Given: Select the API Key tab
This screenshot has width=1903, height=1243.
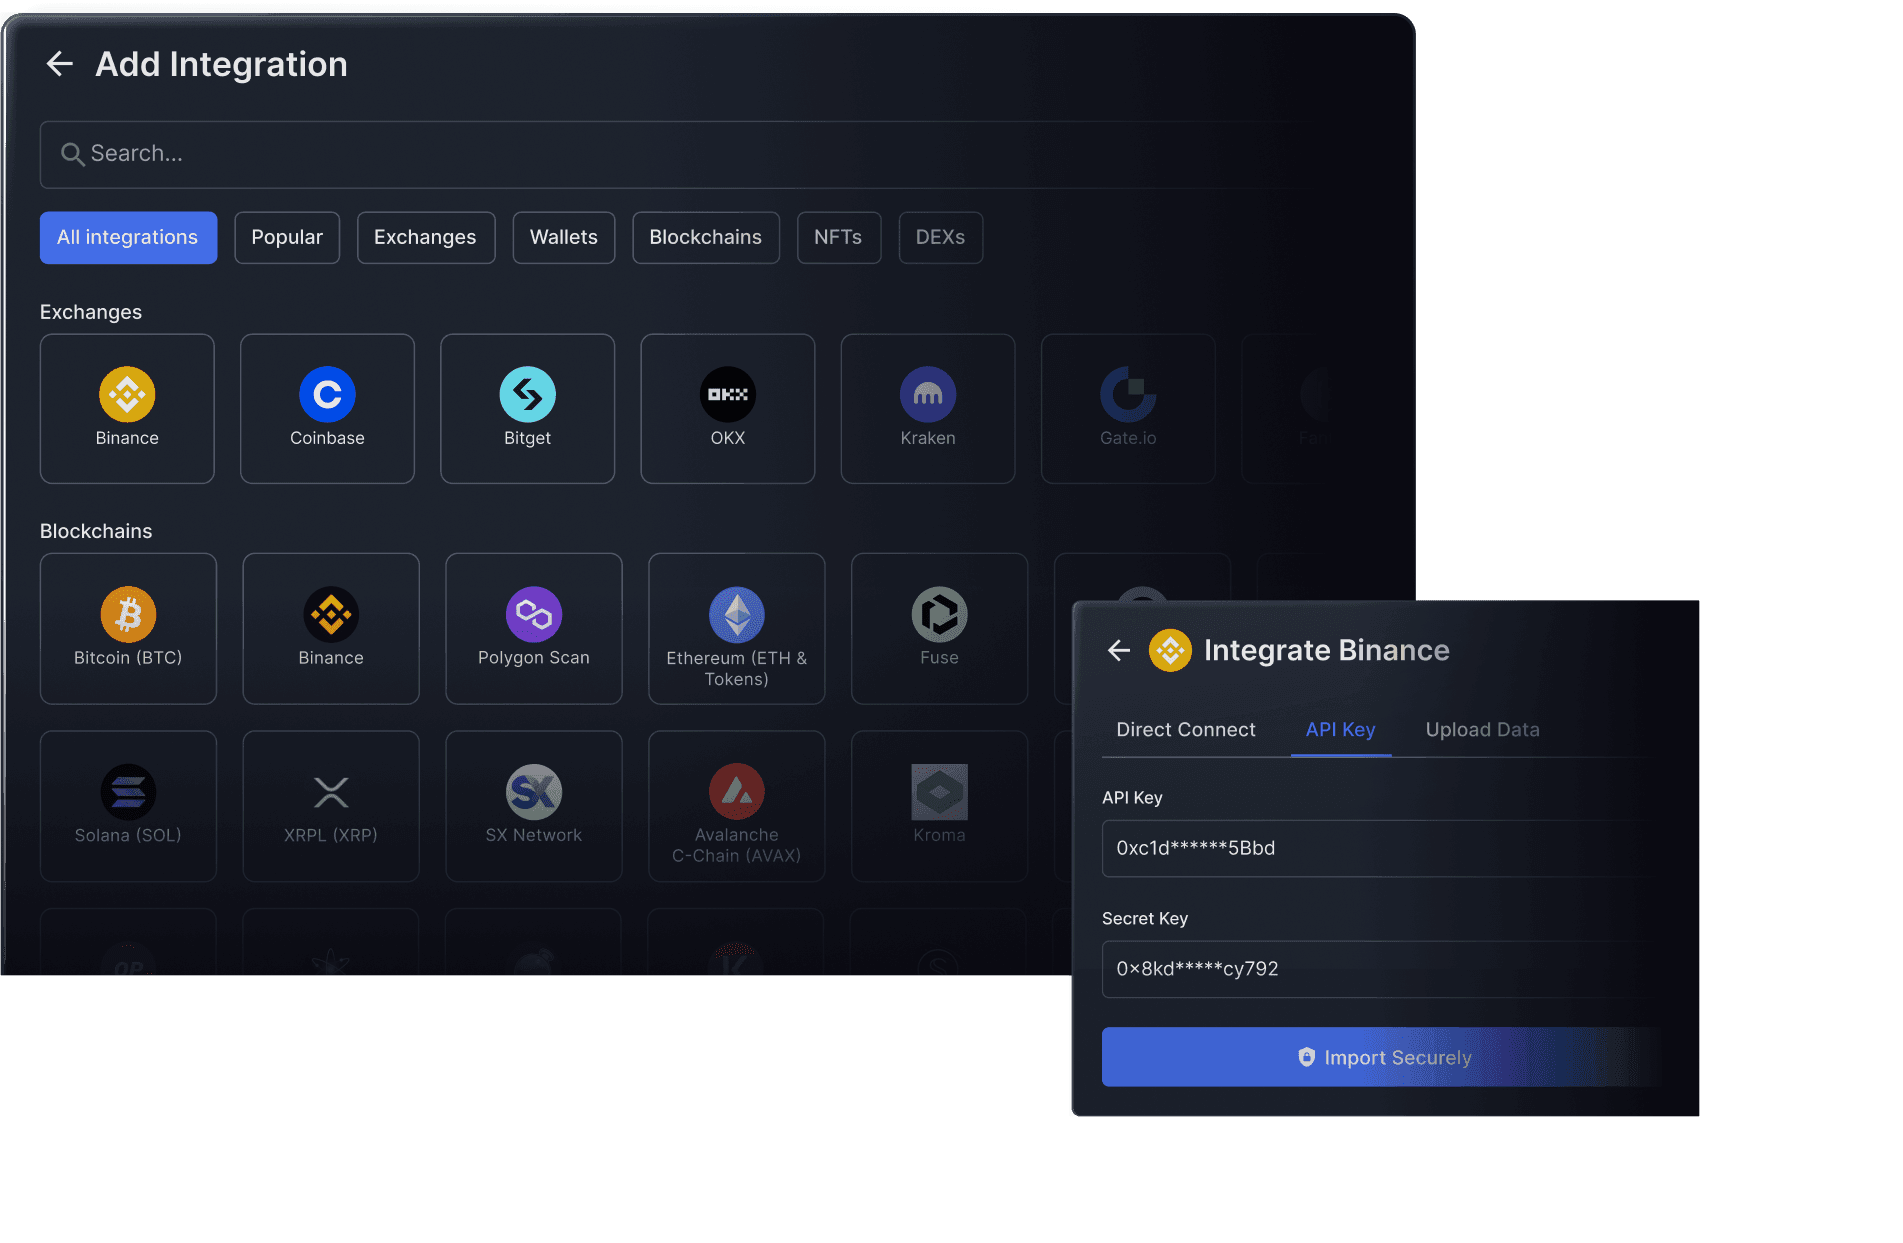Looking at the screenshot, I should (x=1341, y=730).
